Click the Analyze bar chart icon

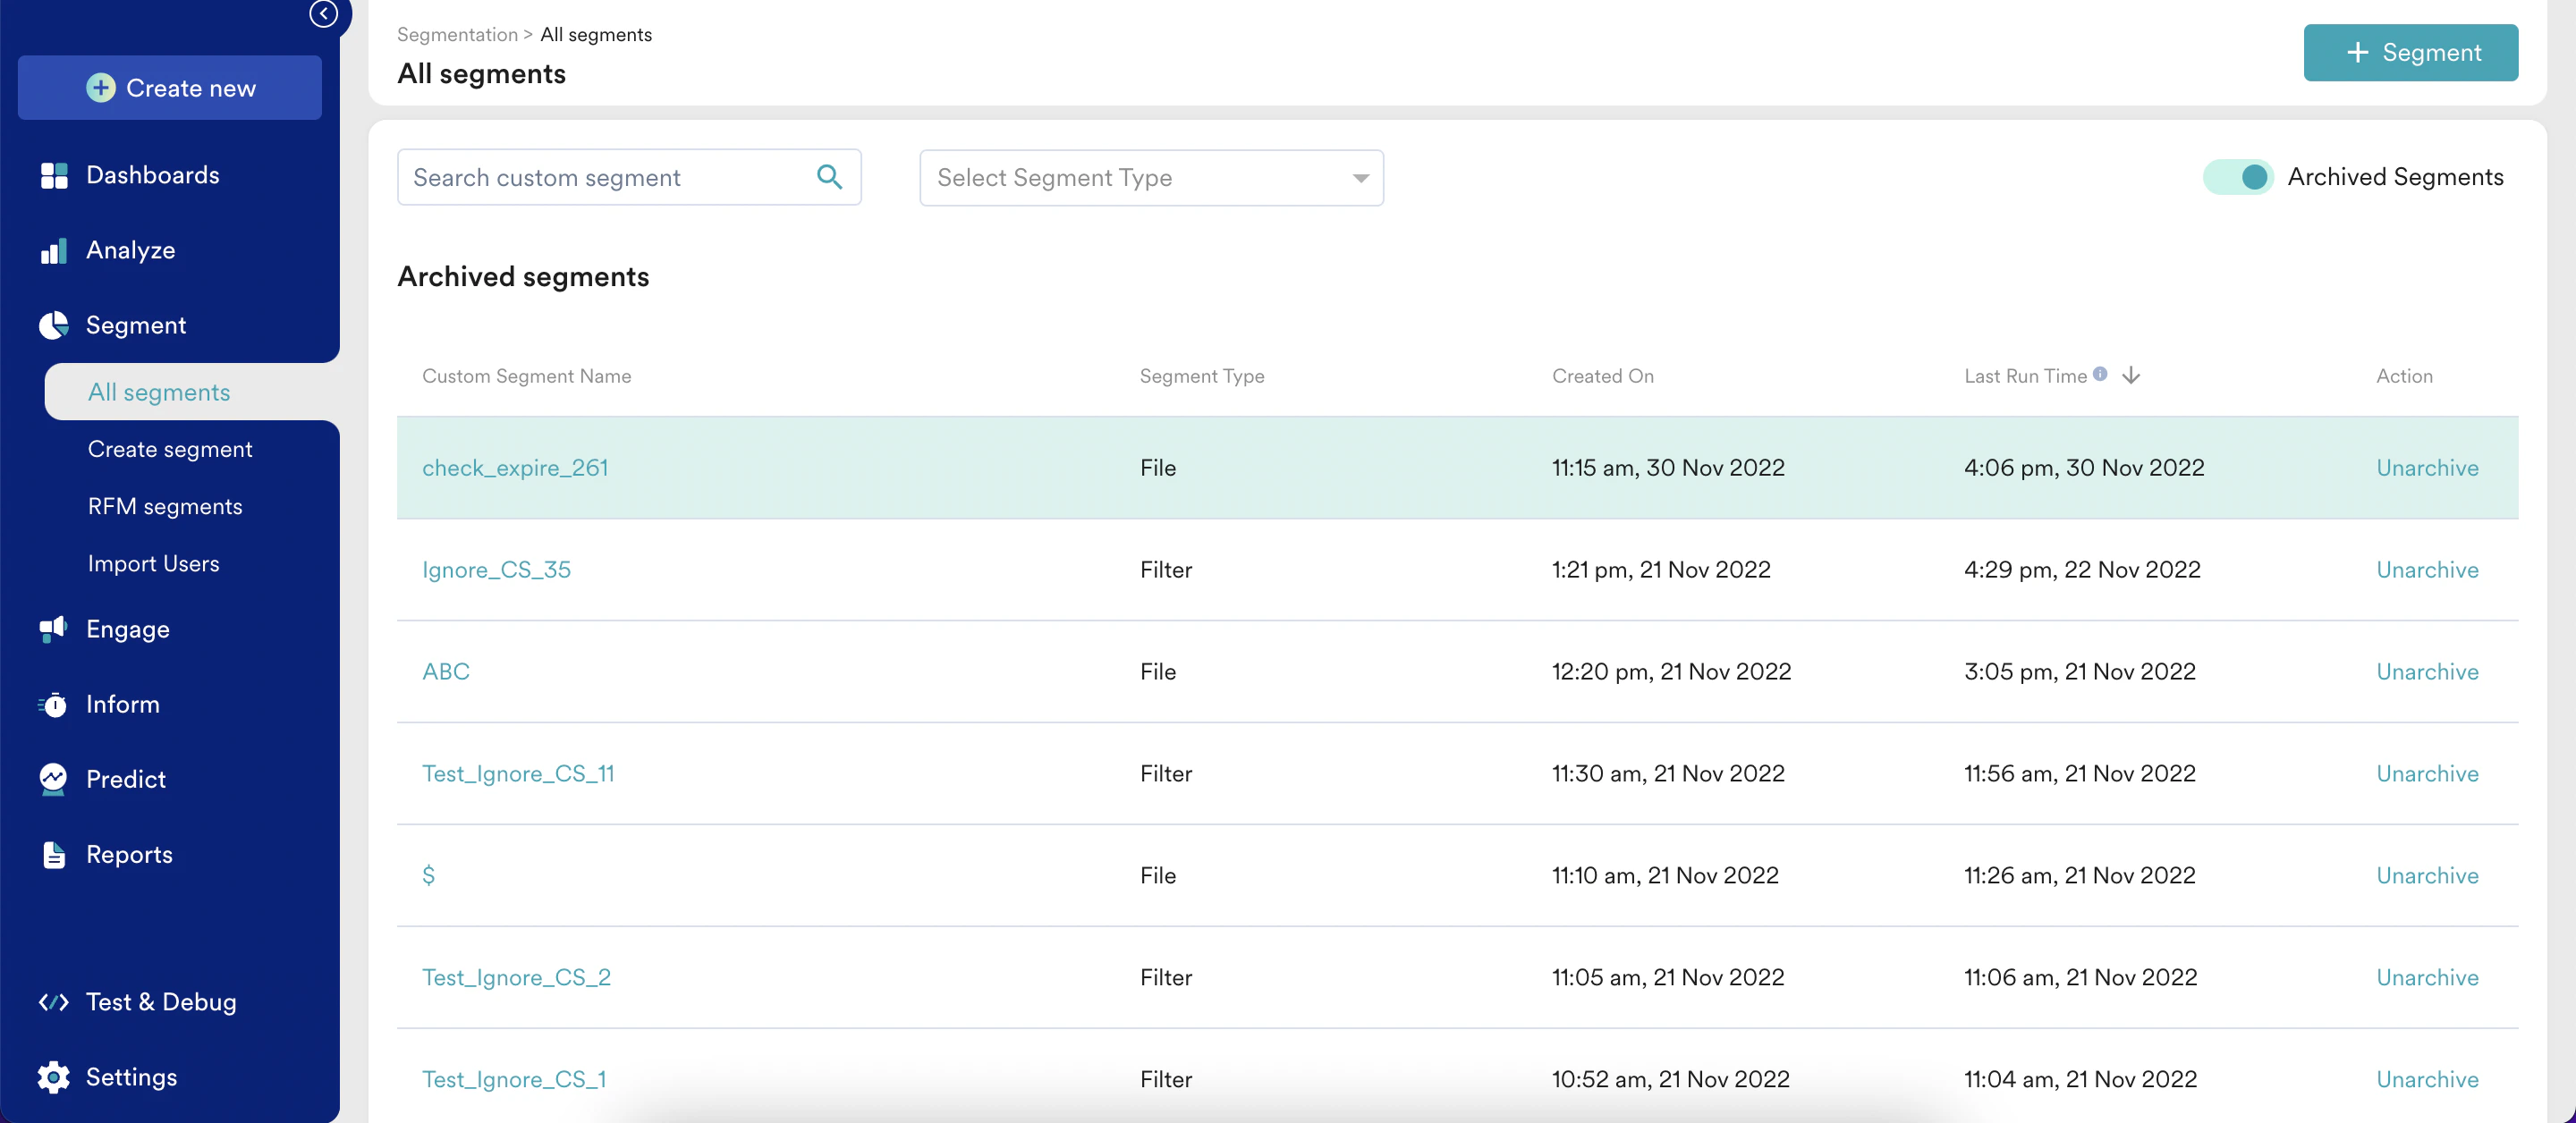coord(54,250)
